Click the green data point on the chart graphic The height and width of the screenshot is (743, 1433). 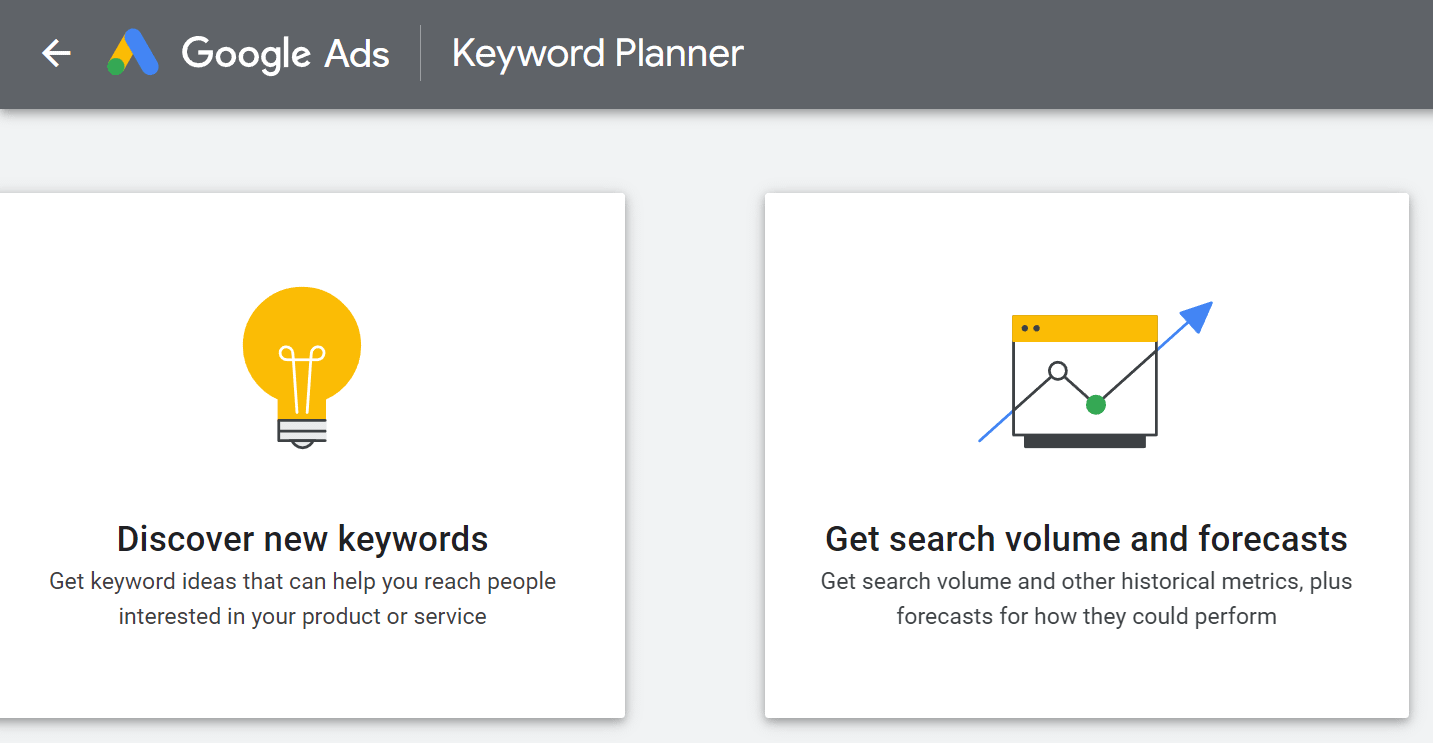(1095, 404)
